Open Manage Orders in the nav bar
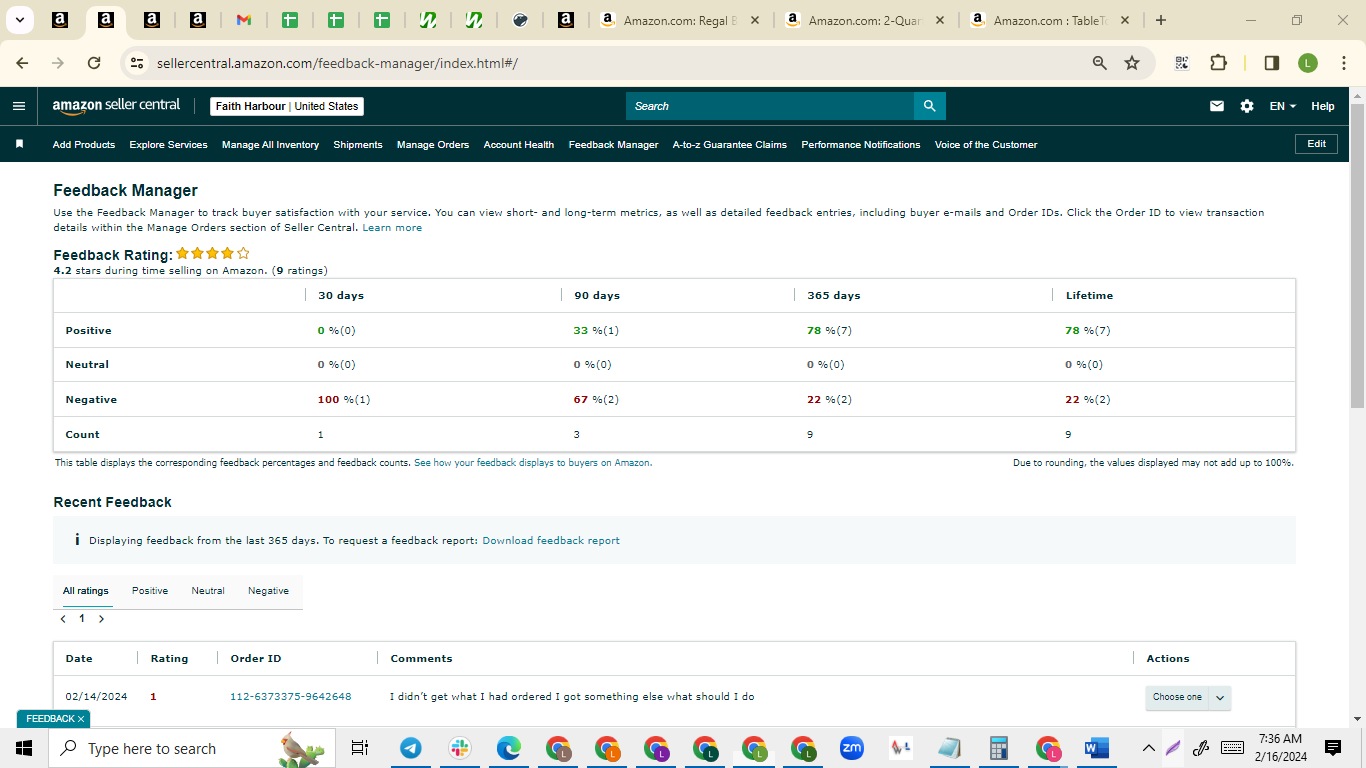 [433, 145]
